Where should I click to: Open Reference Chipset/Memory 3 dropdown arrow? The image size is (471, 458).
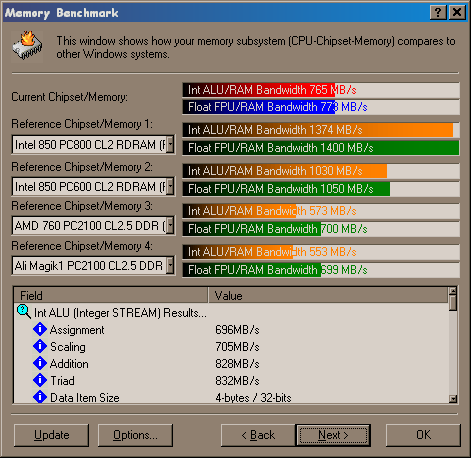coord(170,226)
